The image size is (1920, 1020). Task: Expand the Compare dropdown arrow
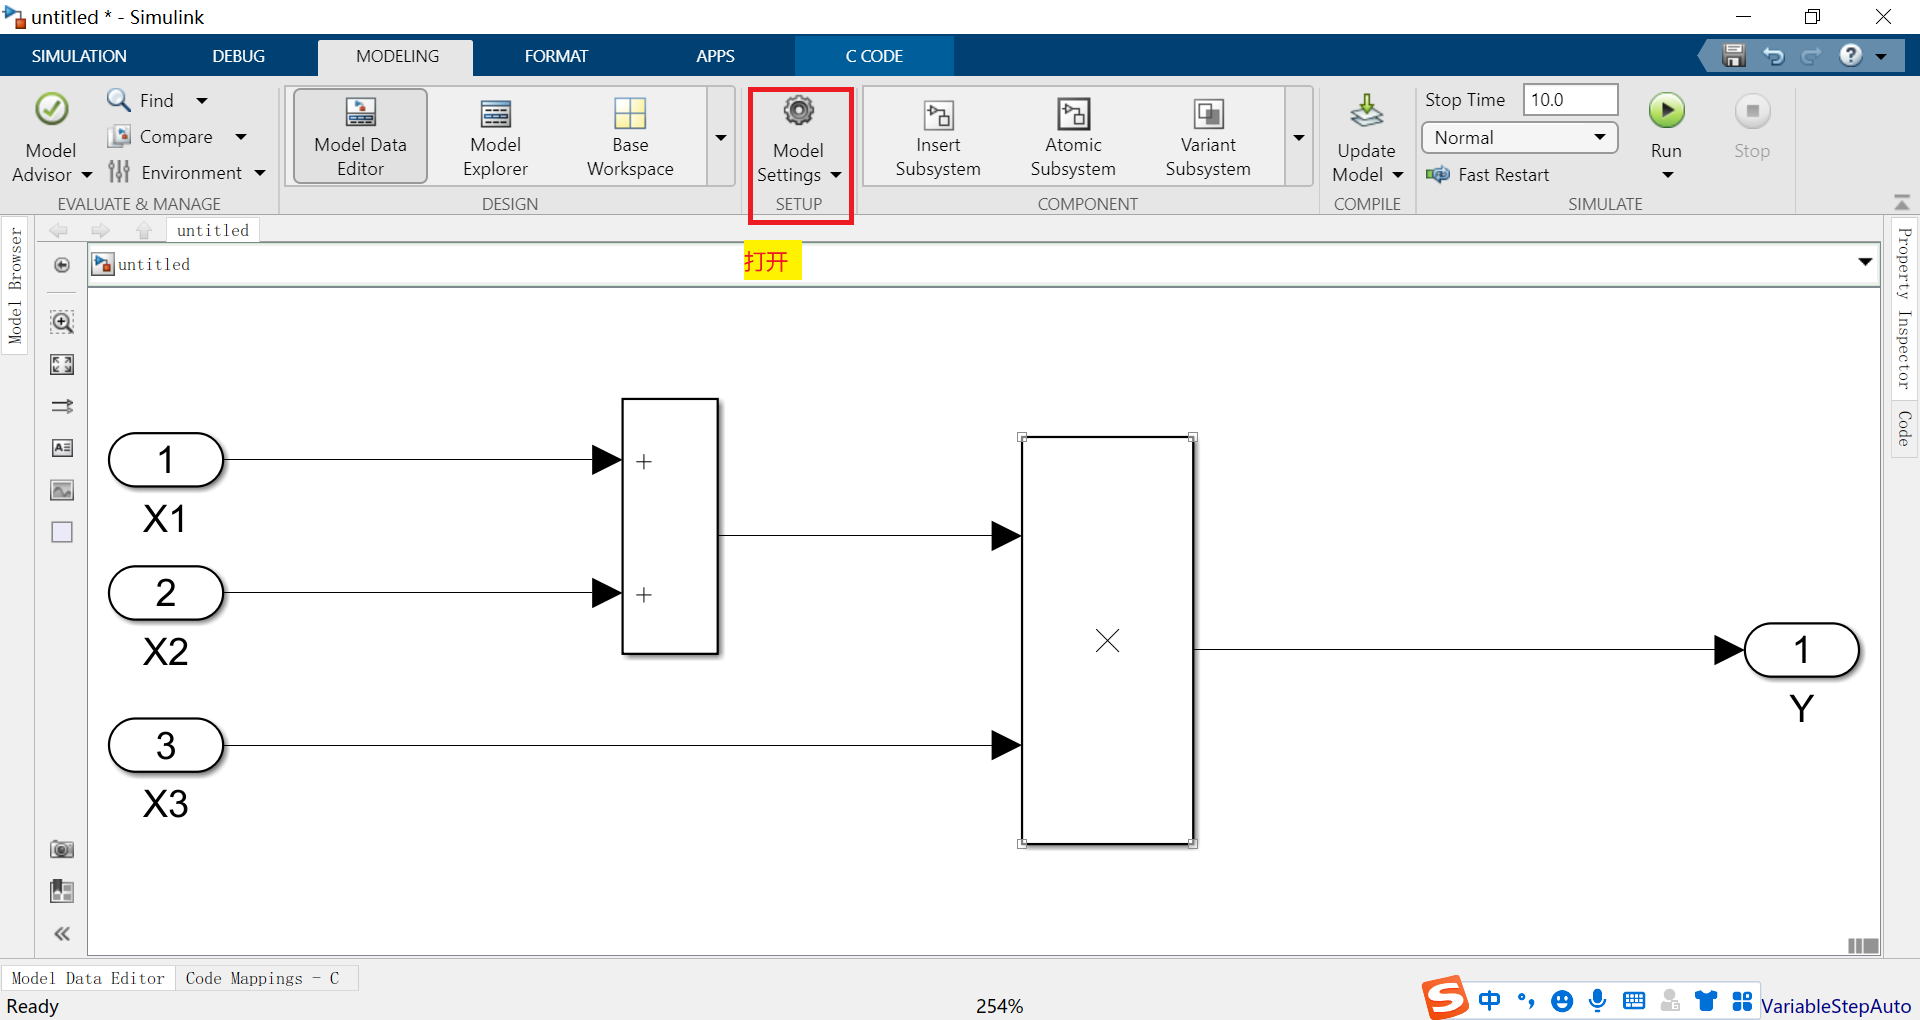241,136
